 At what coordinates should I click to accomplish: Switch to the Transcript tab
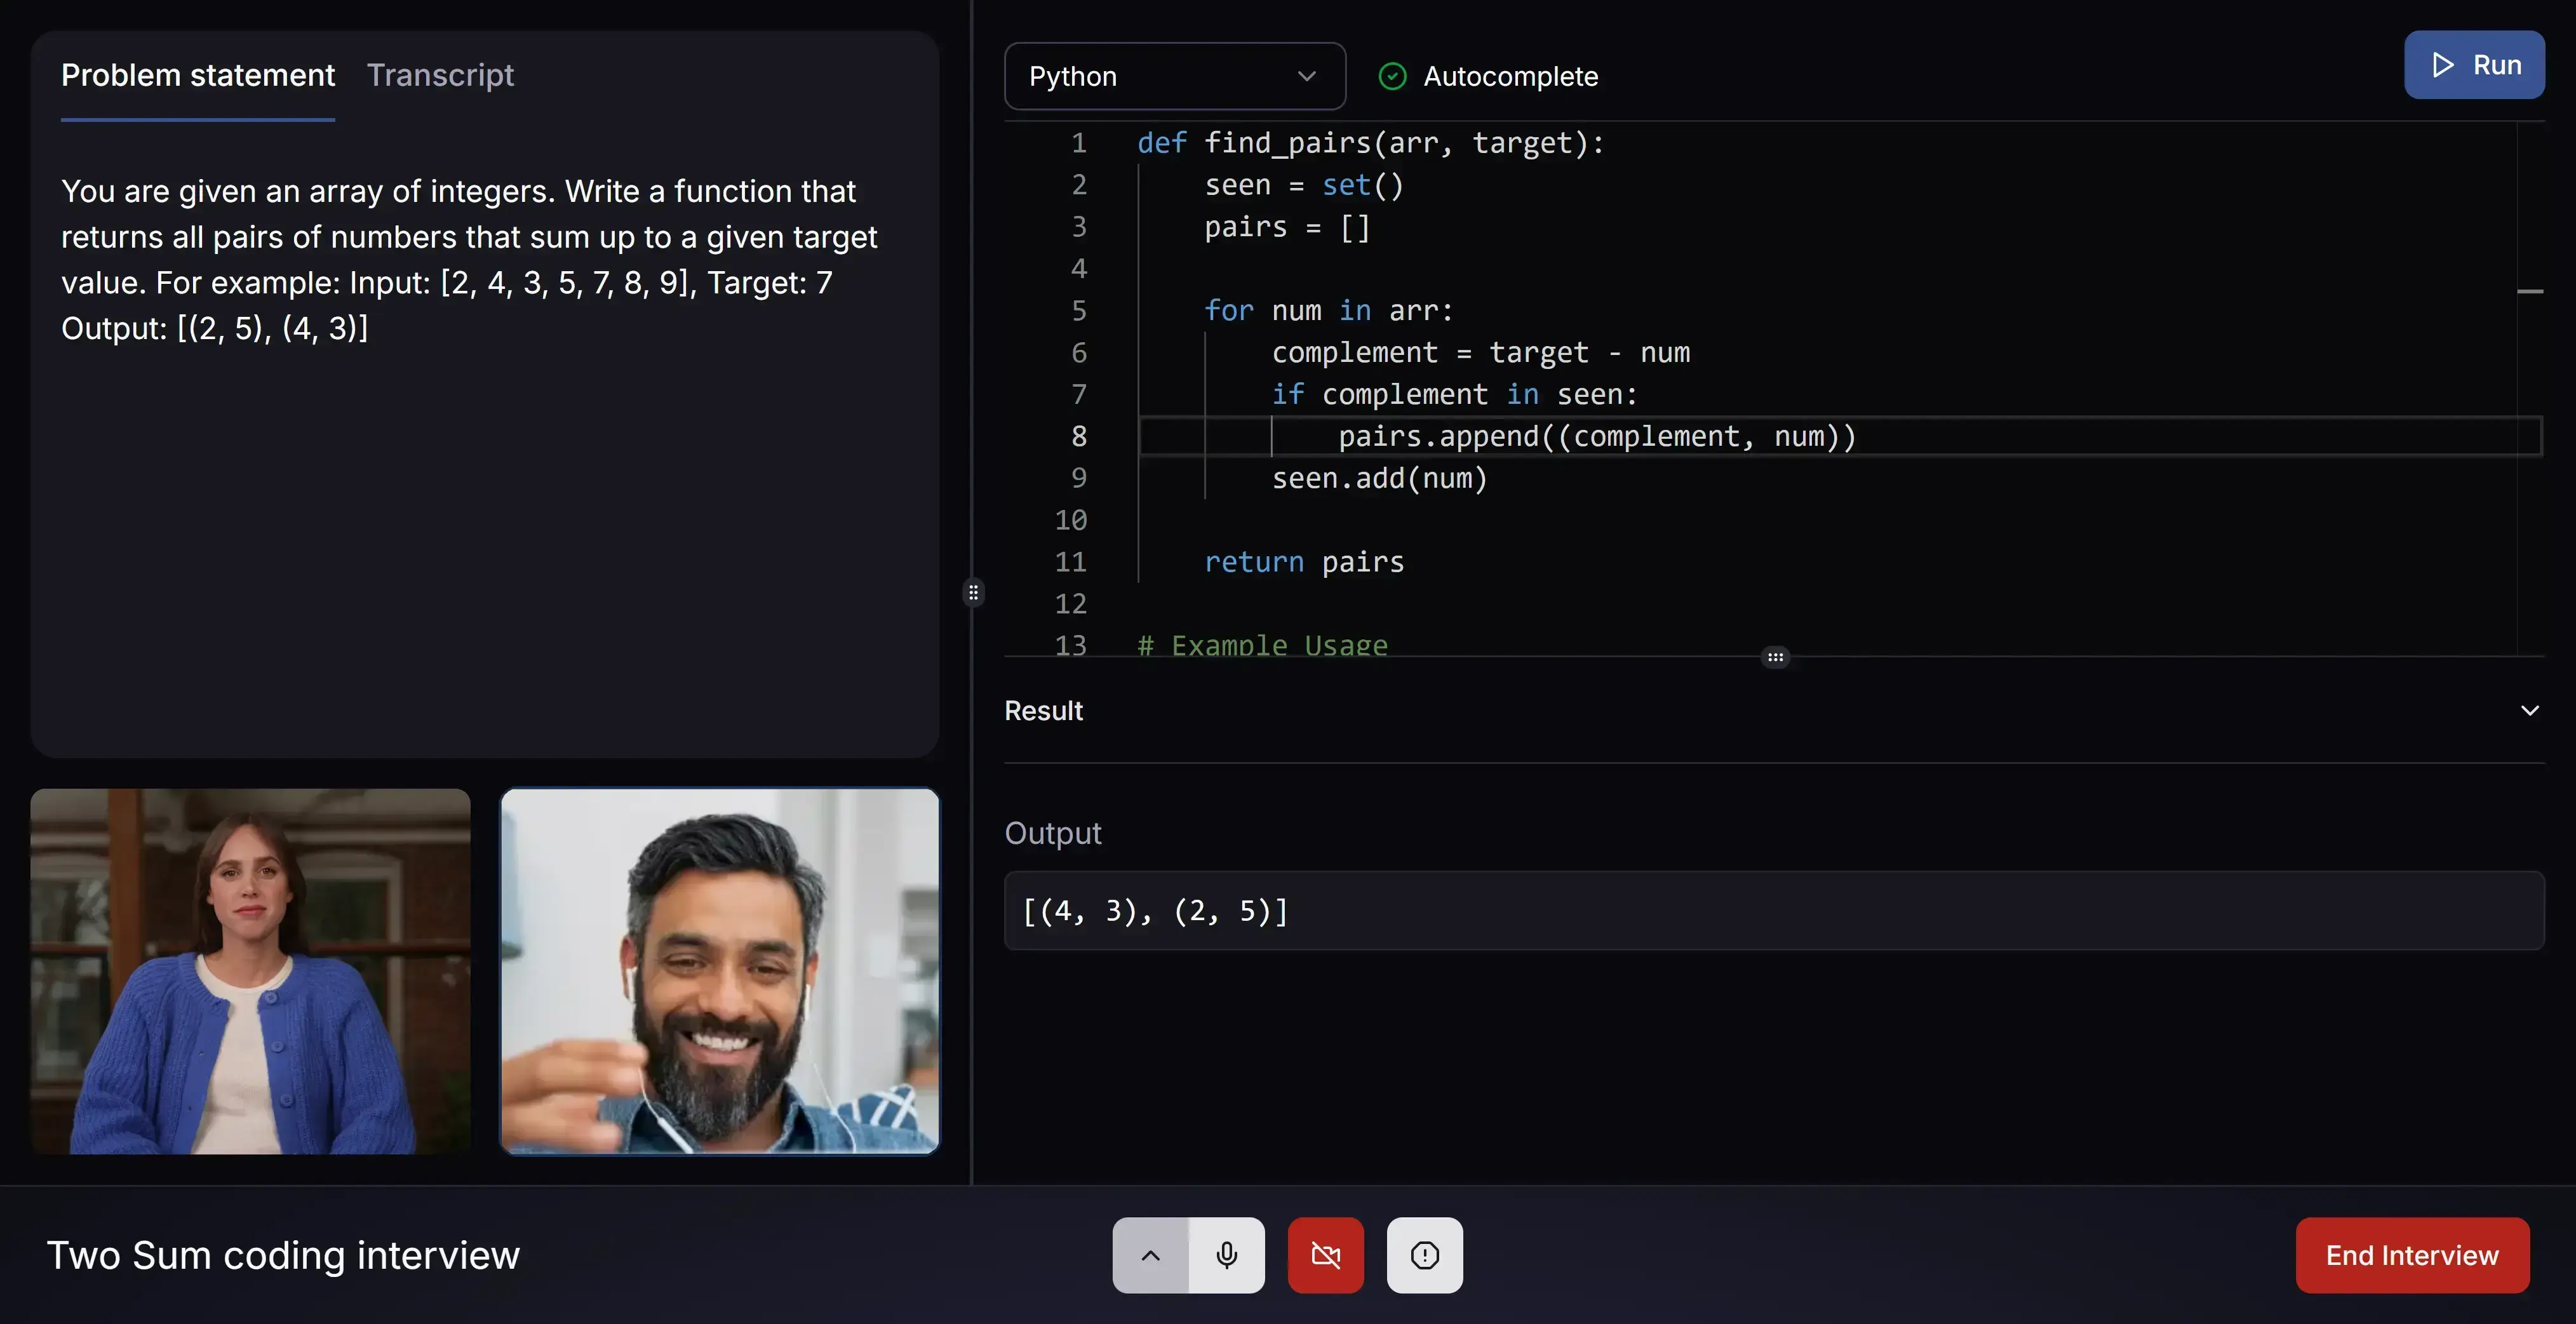tap(440, 75)
